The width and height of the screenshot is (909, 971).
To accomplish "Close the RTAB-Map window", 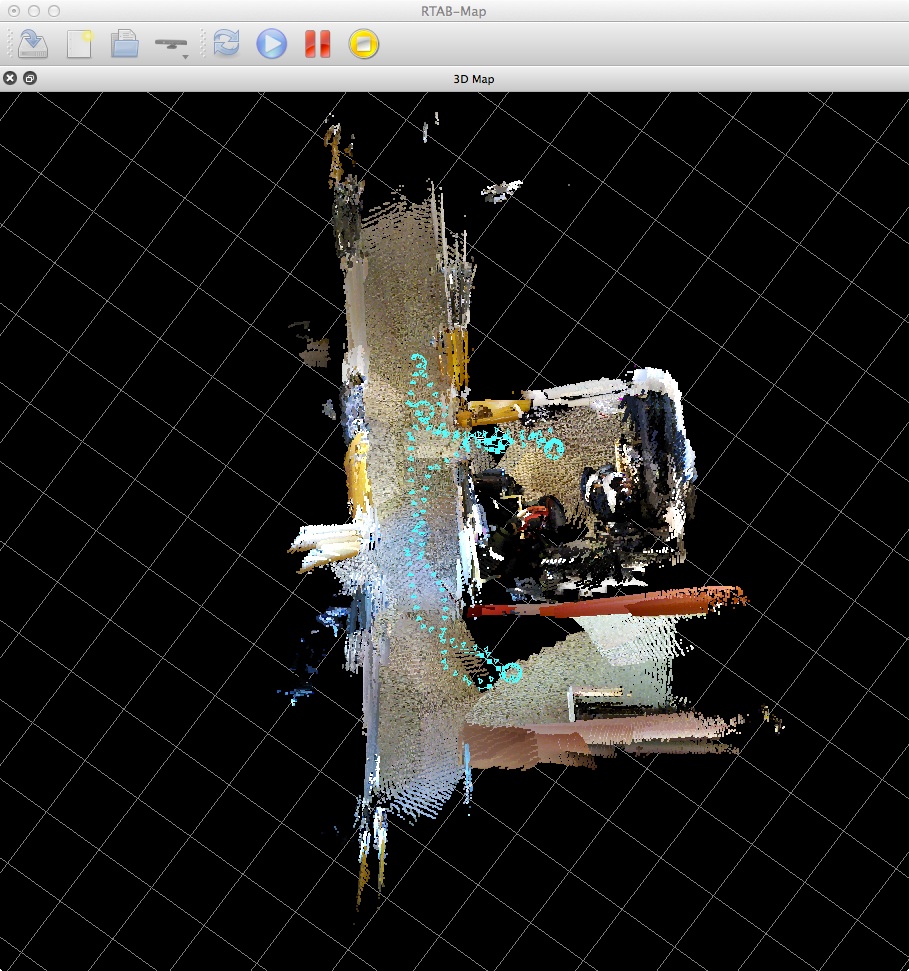I will click(14, 10).
